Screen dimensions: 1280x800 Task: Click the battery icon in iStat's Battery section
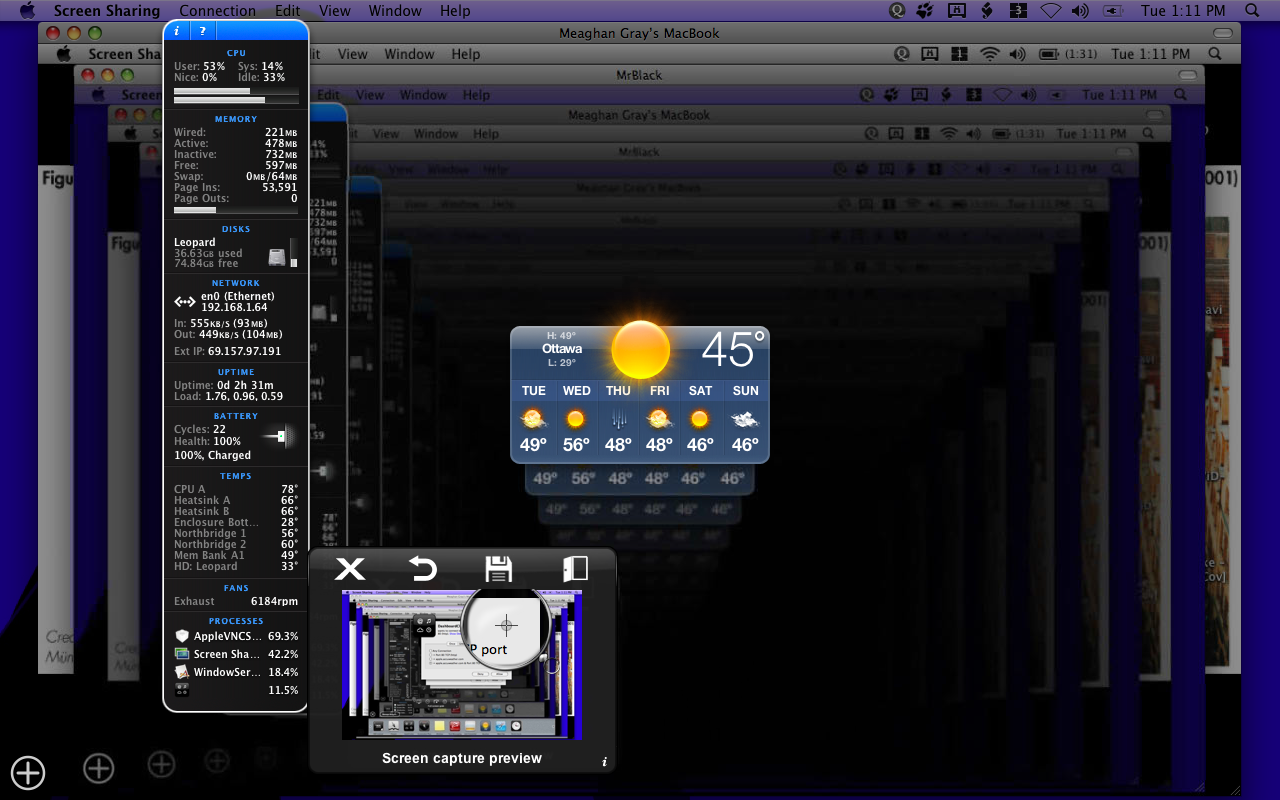pos(277,435)
